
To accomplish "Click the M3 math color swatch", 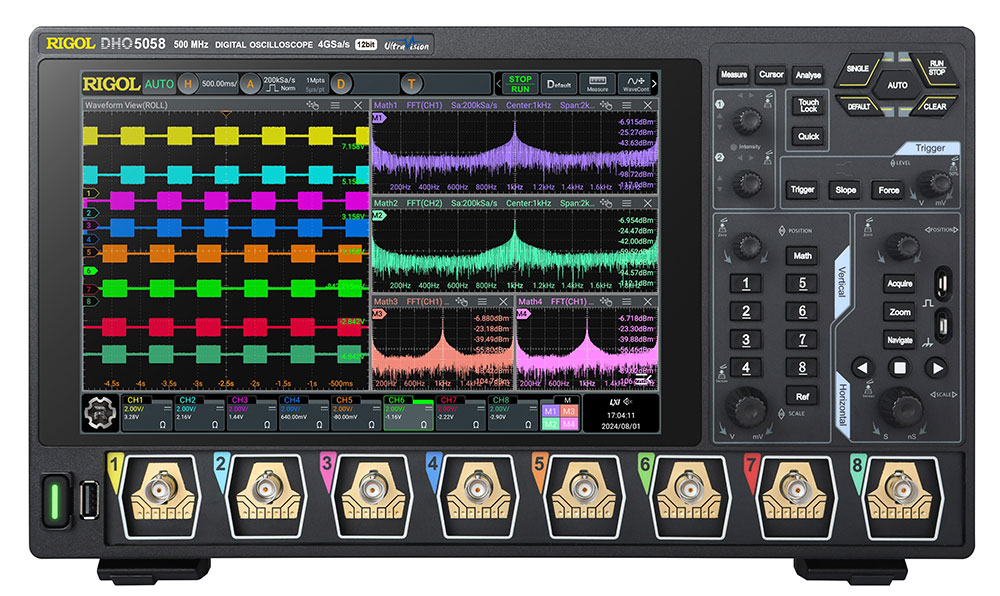I will click(x=569, y=410).
